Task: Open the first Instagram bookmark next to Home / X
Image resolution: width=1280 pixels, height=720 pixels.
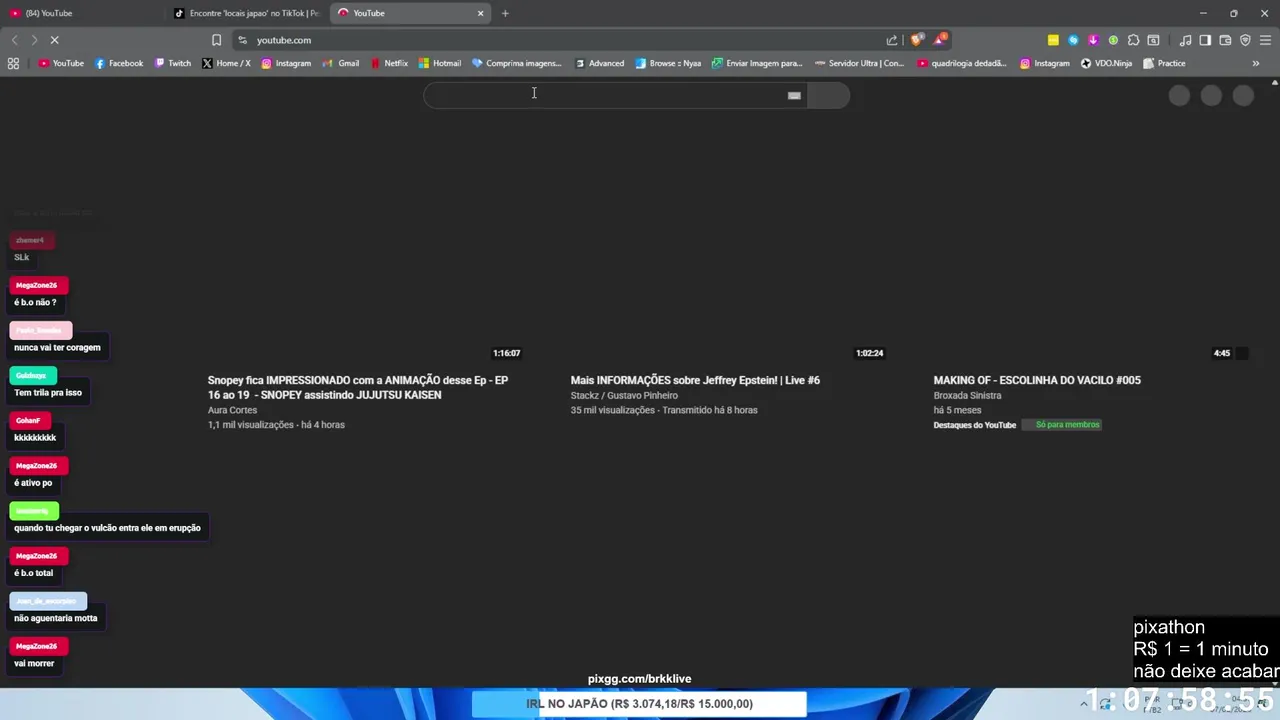Action: pos(286,63)
